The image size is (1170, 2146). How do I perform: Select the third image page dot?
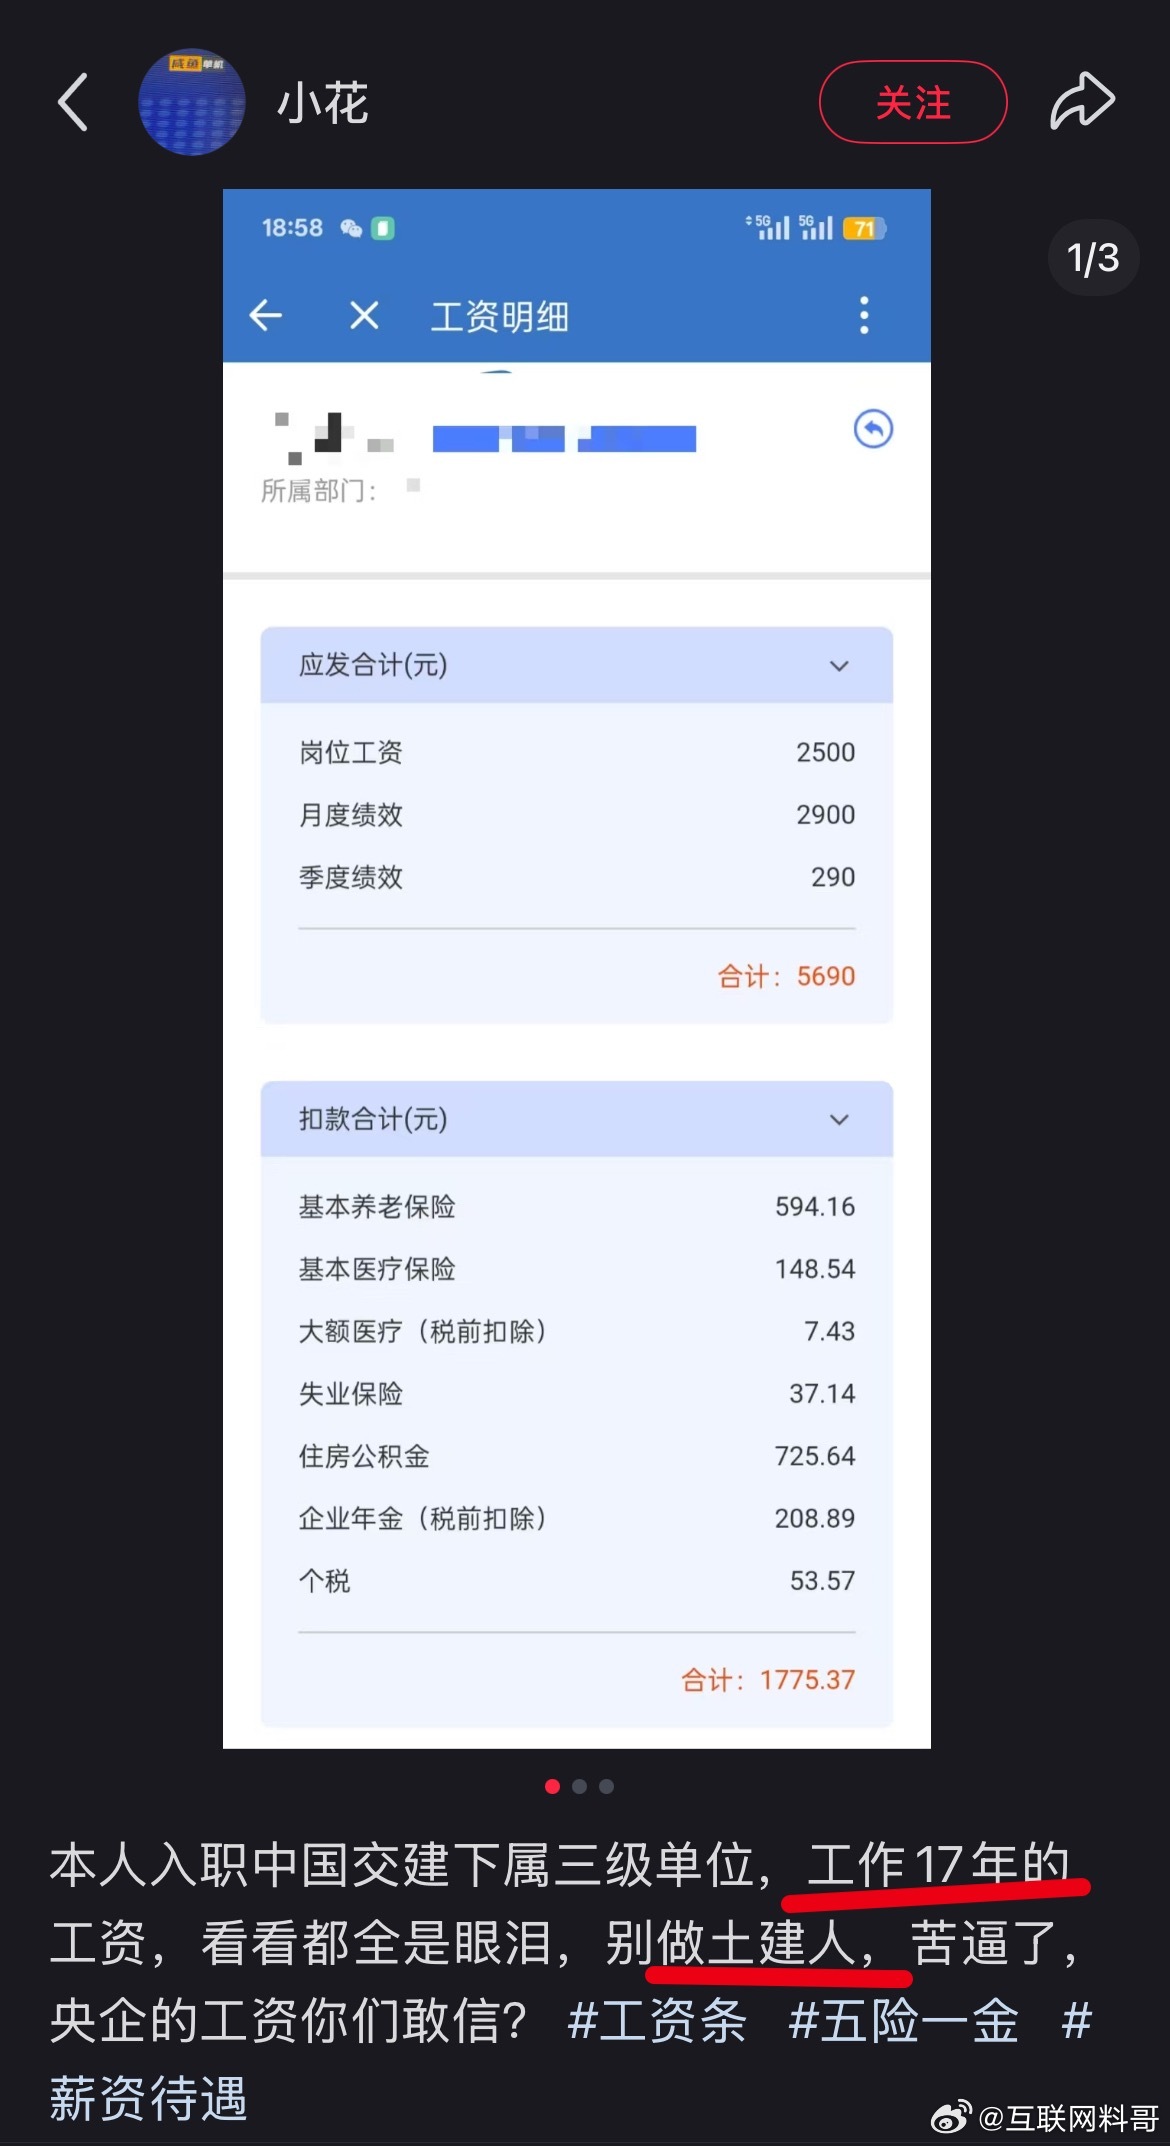606,1786
